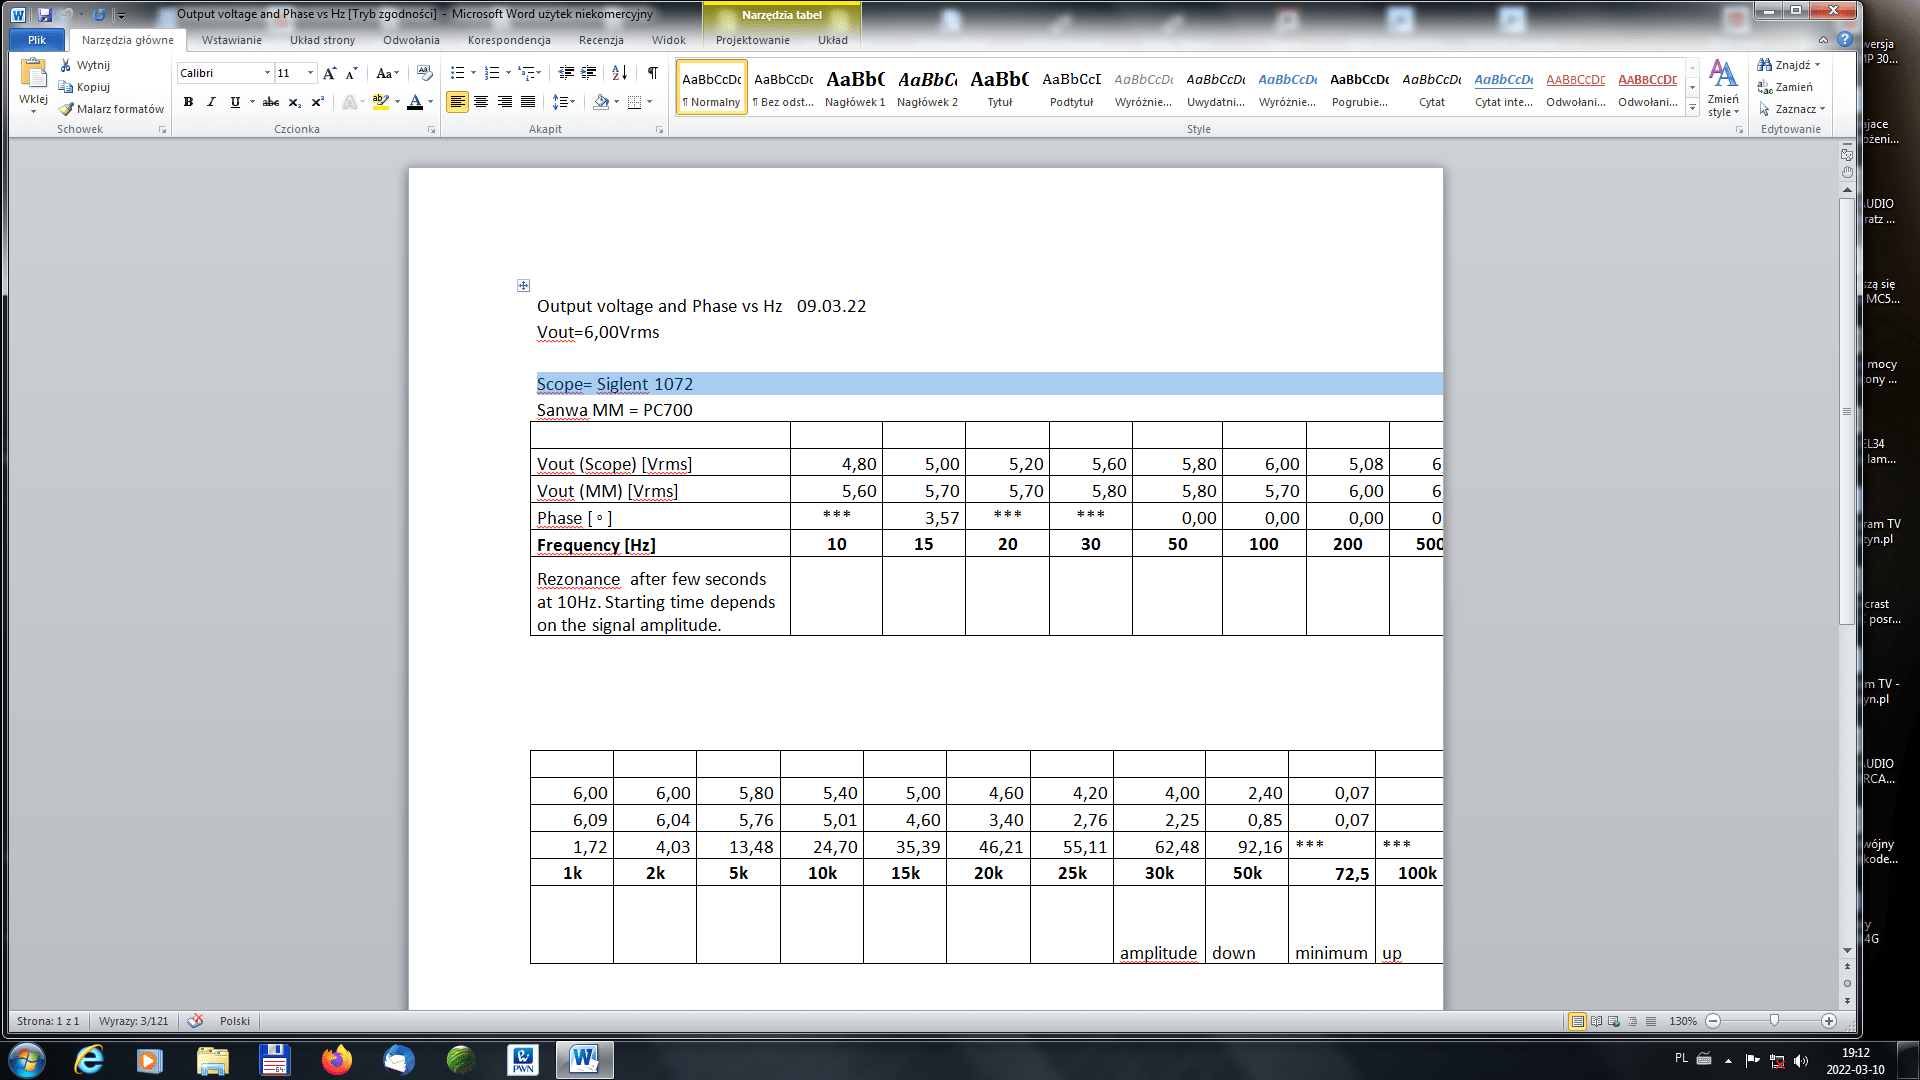Click the Decrease Indent icon
The image size is (1920, 1080).
click(566, 73)
